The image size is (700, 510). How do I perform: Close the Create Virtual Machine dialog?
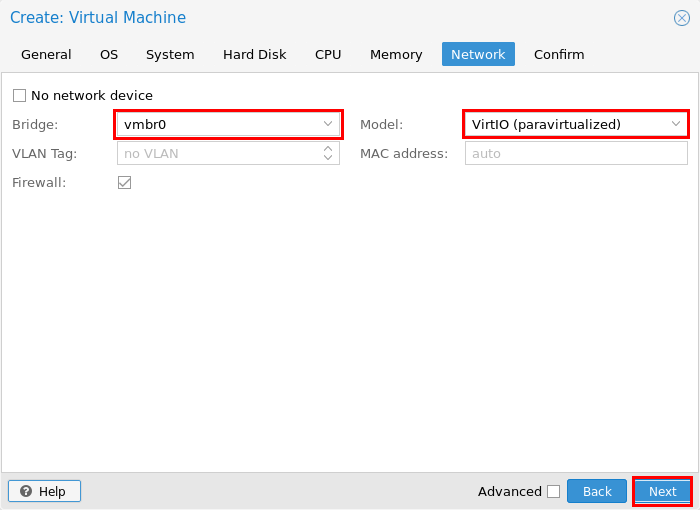pos(681,18)
